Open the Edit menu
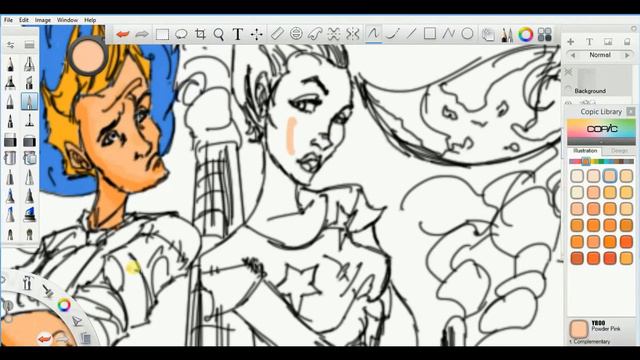 pos(24,20)
